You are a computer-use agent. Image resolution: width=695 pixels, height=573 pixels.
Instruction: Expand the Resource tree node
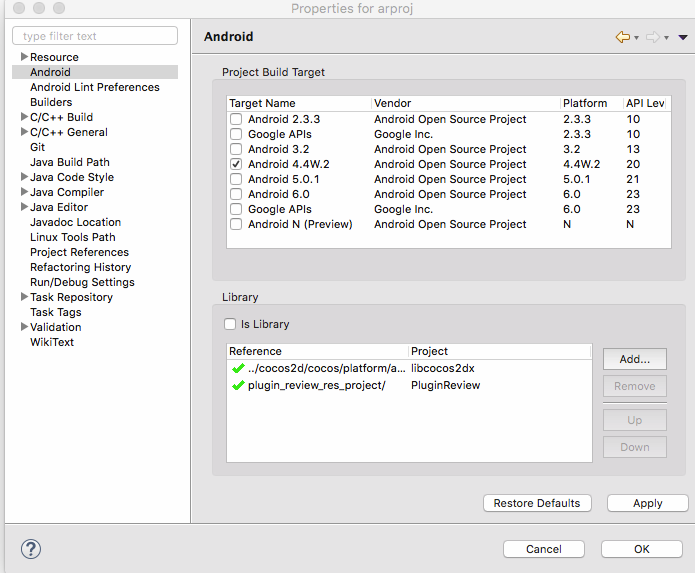point(24,57)
